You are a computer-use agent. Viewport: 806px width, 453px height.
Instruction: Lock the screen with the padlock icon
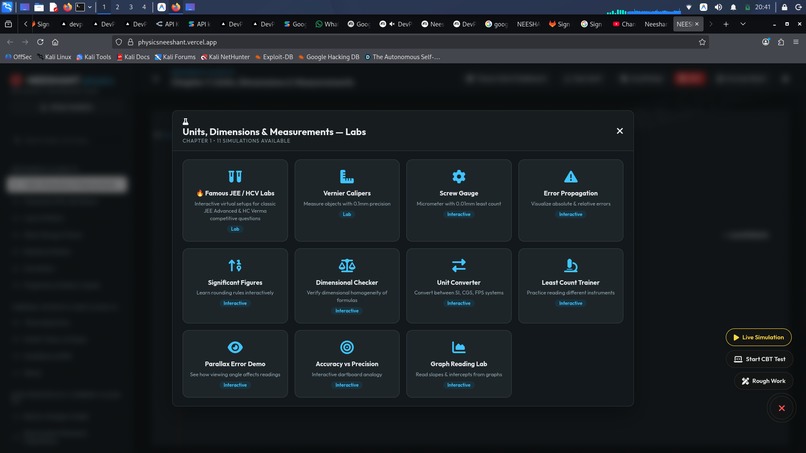click(784, 7)
